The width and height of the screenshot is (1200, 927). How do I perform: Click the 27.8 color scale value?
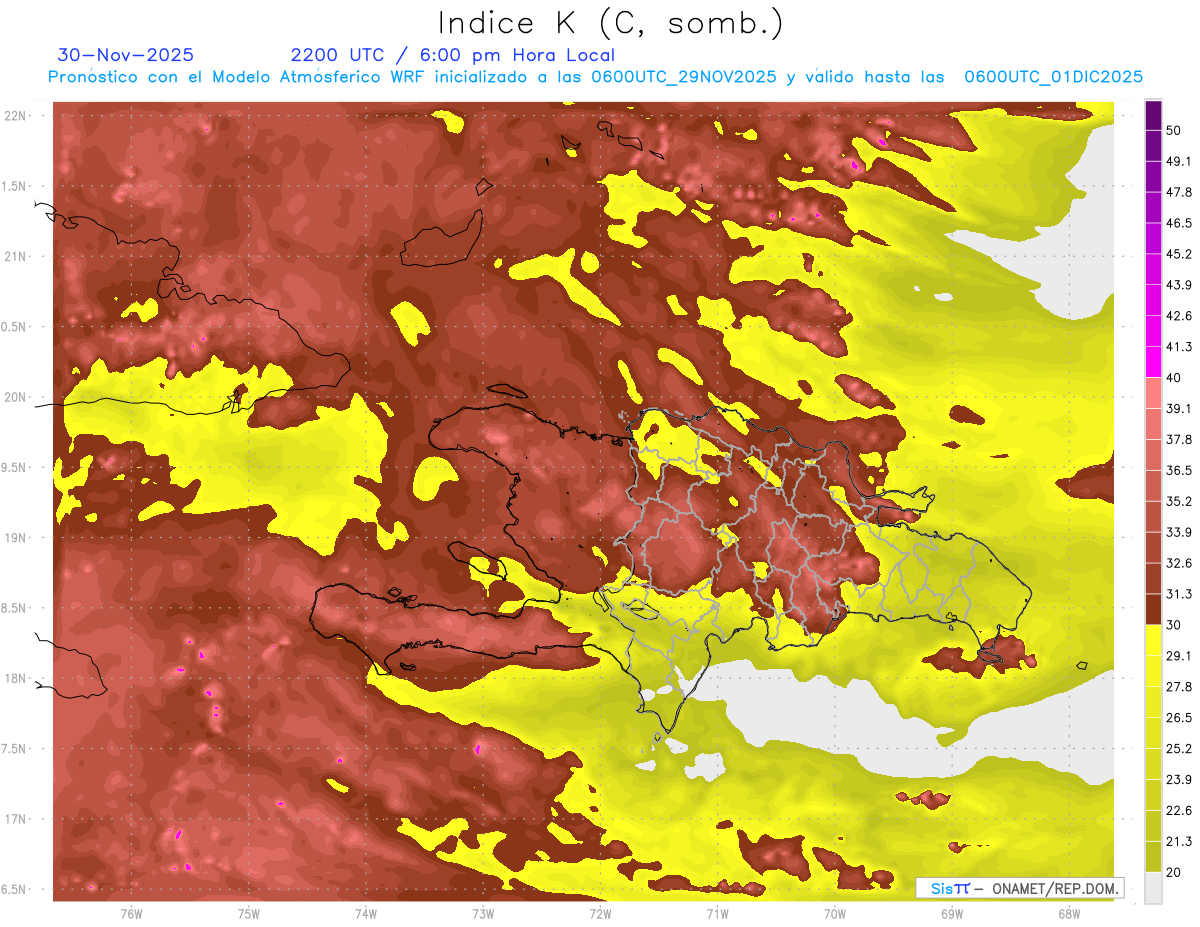[1179, 686]
